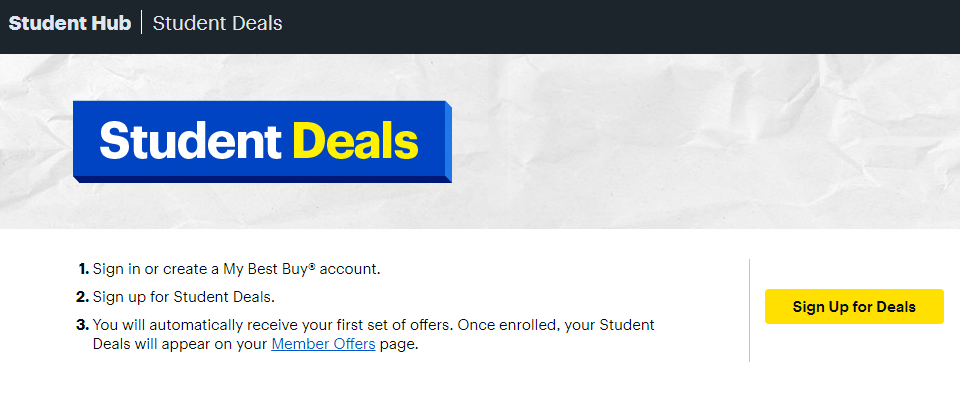Follow the Member Offers hyperlink
960x395 pixels.
(x=323, y=344)
